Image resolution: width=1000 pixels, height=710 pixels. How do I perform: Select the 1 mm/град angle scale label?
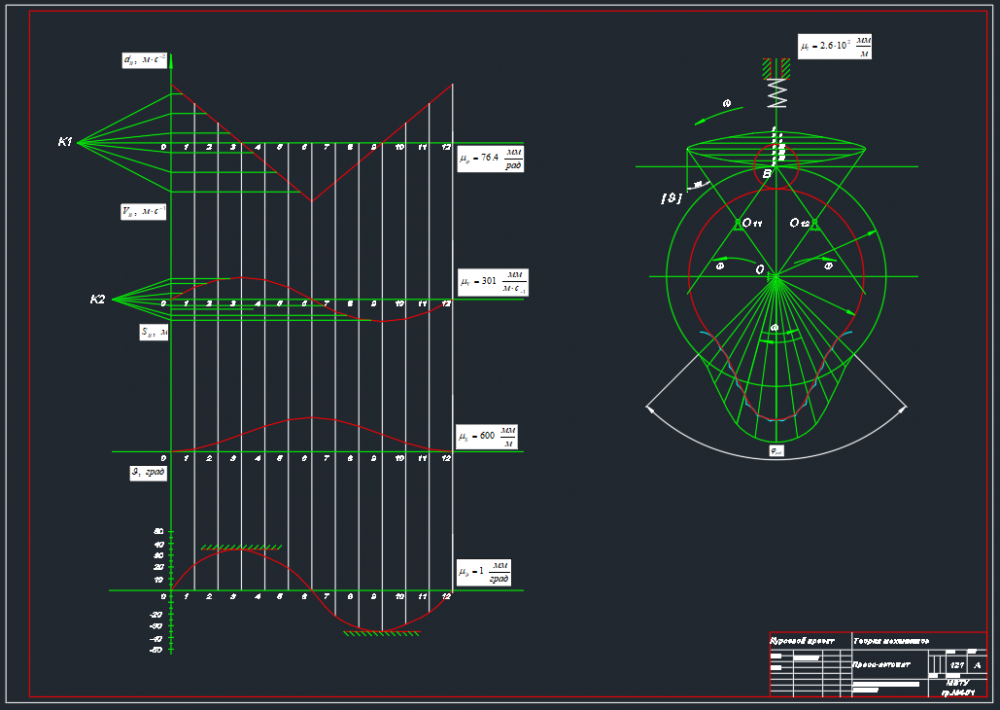coord(484,572)
